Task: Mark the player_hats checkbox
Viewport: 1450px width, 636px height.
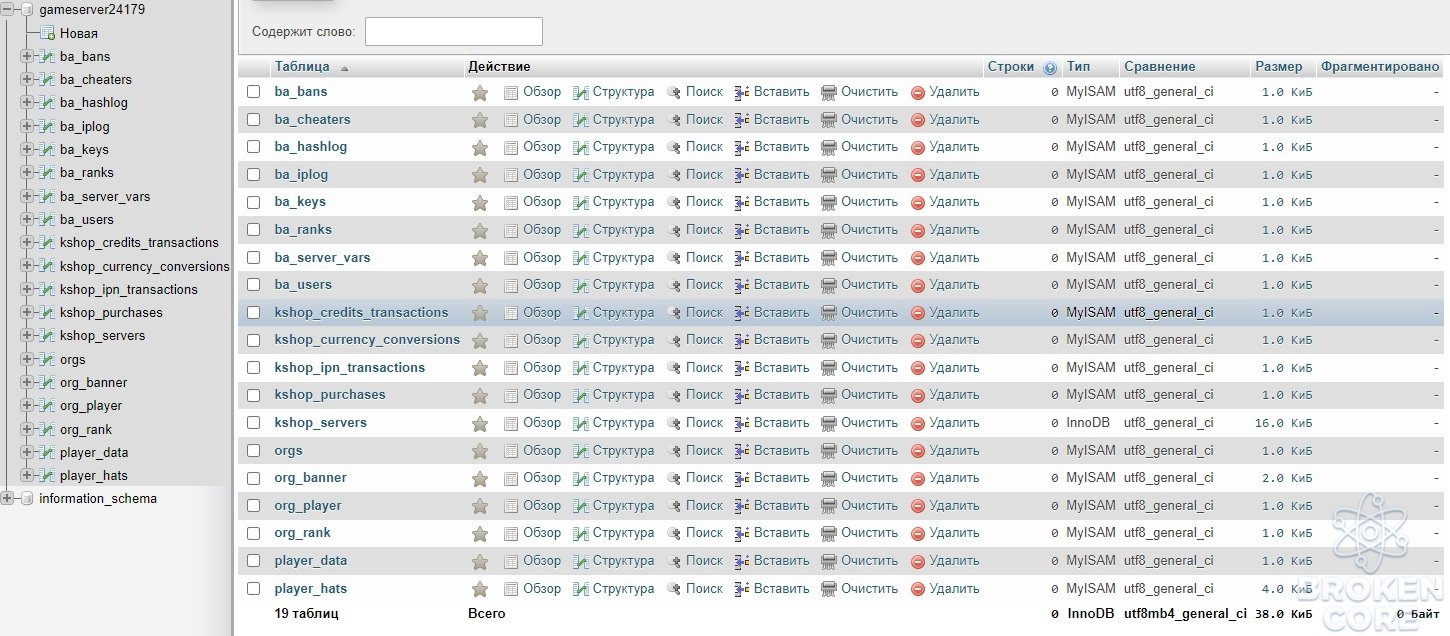Action: [x=254, y=589]
